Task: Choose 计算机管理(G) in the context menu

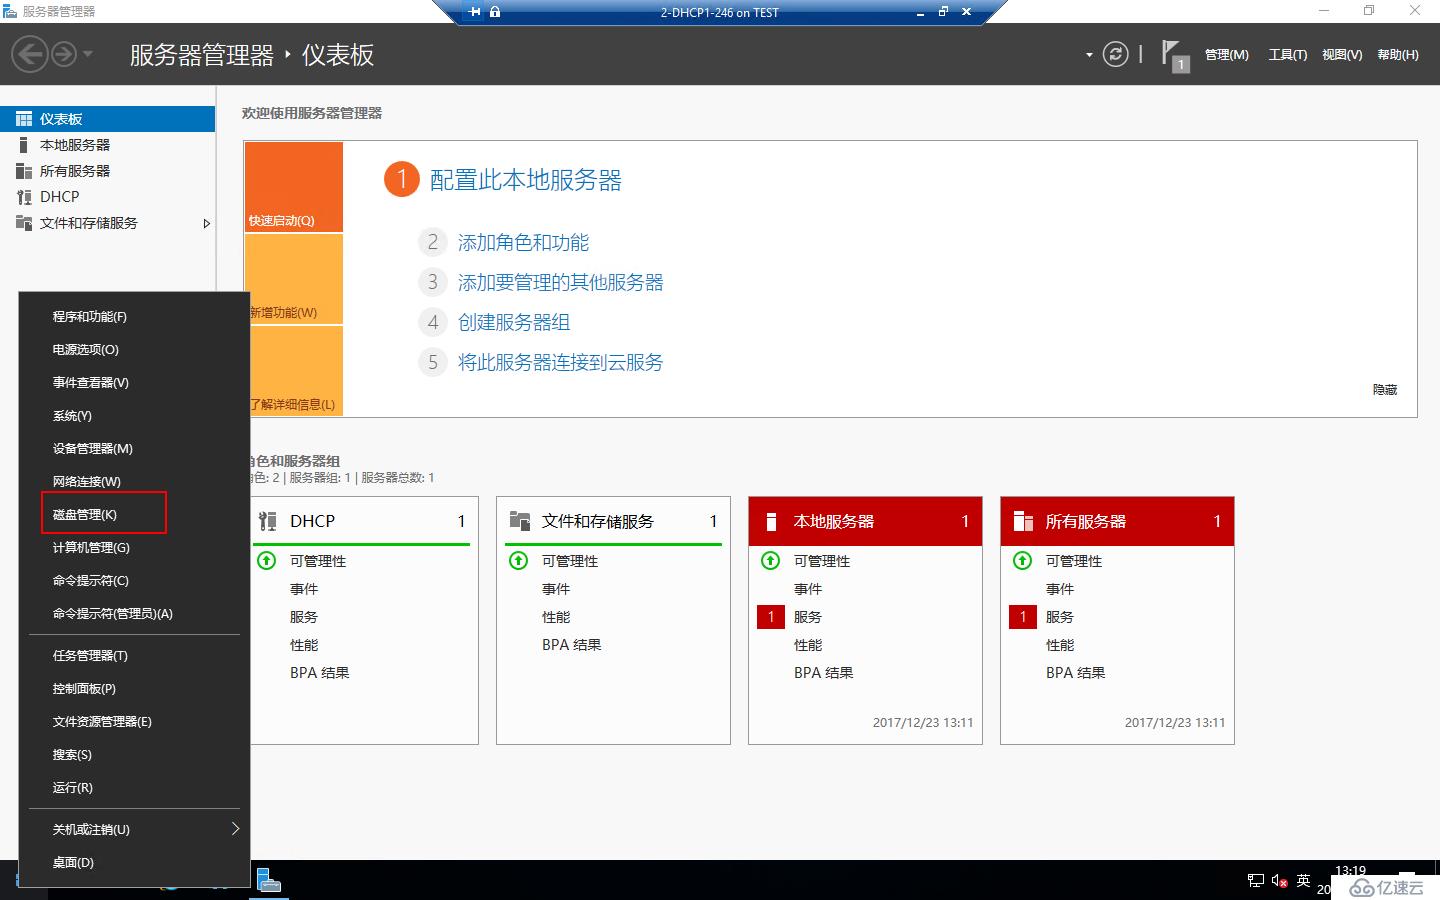Action: click(x=134, y=548)
